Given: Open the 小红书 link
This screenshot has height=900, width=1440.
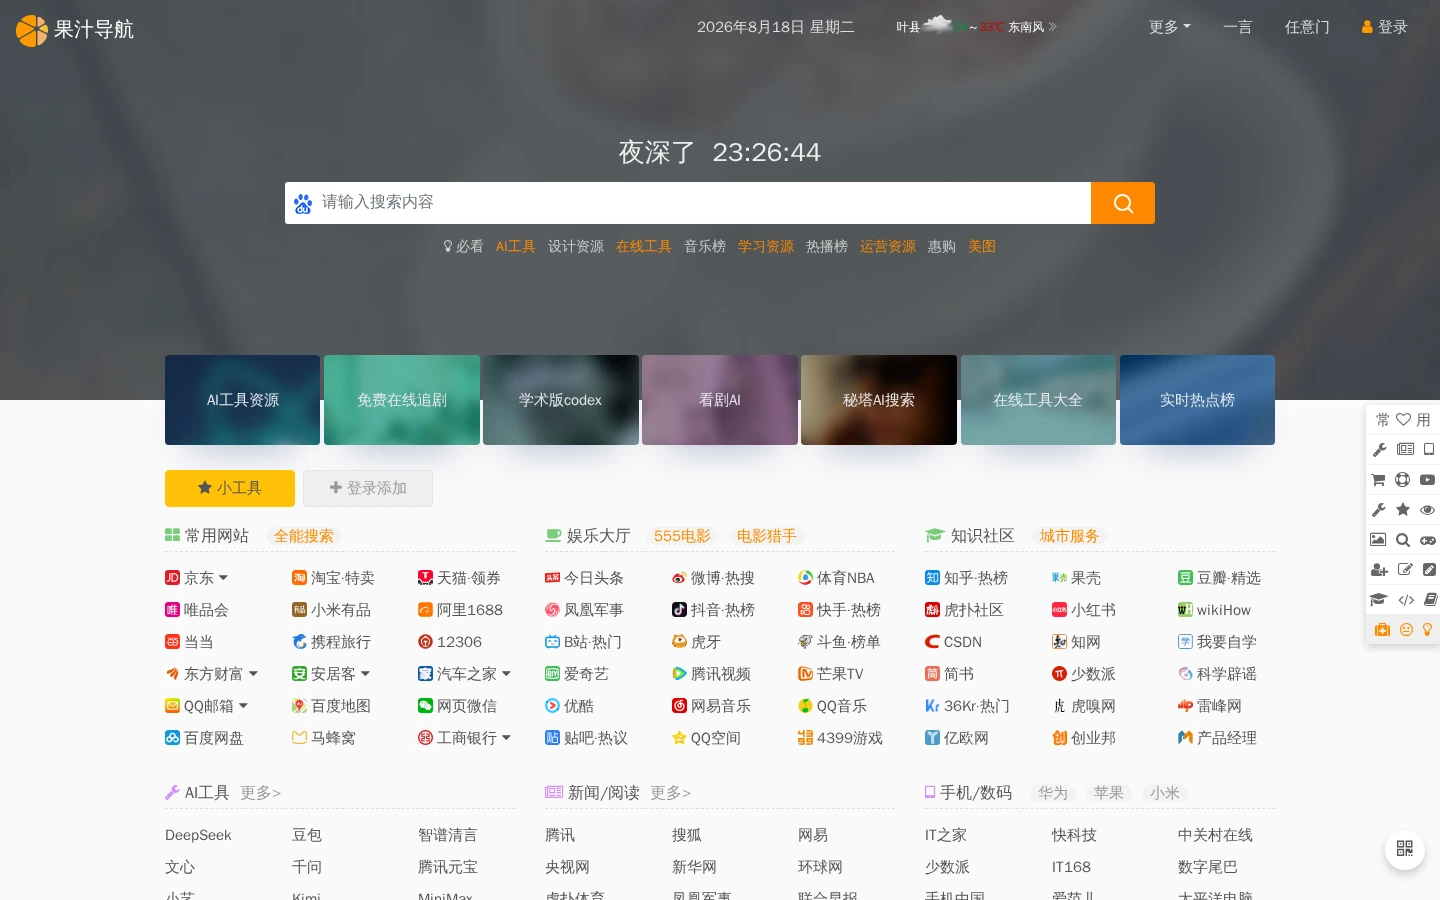Looking at the screenshot, I should (x=1084, y=610).
